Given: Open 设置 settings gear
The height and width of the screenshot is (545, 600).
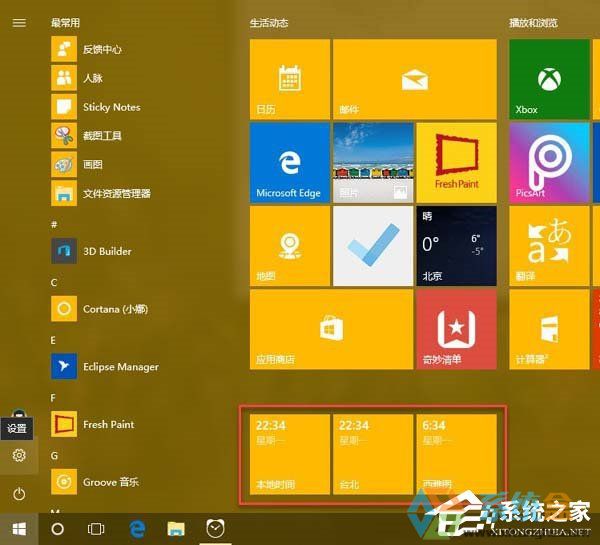Looking at the screenshot, I should 19,455.
